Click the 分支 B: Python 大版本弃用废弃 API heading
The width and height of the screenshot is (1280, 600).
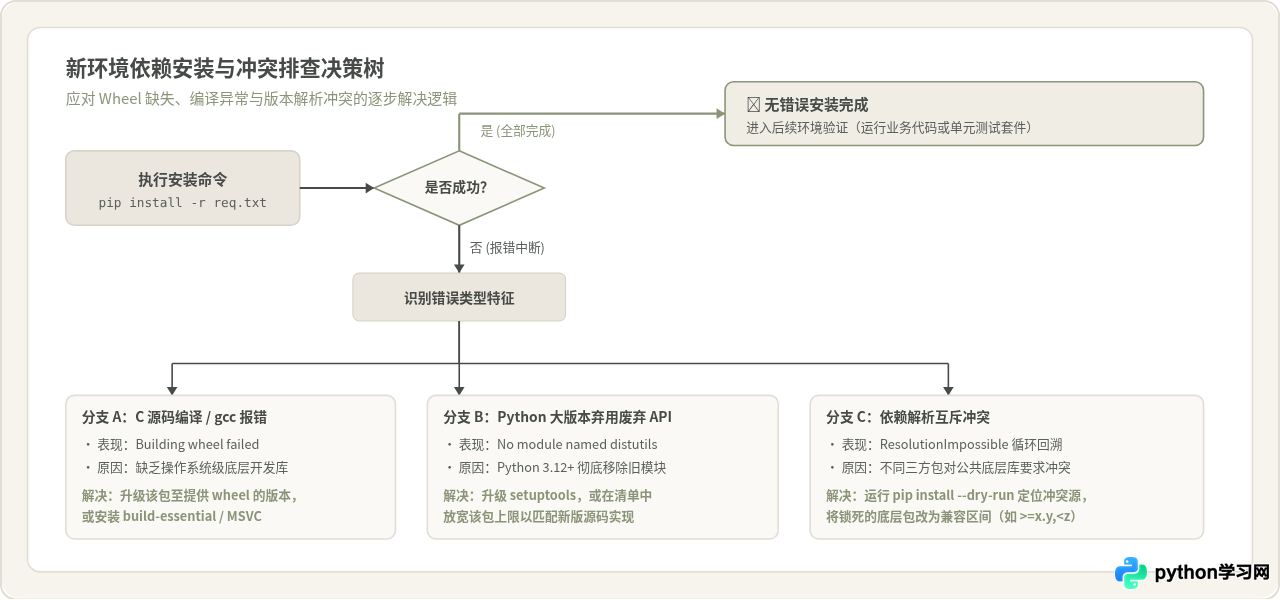point(556,417)
